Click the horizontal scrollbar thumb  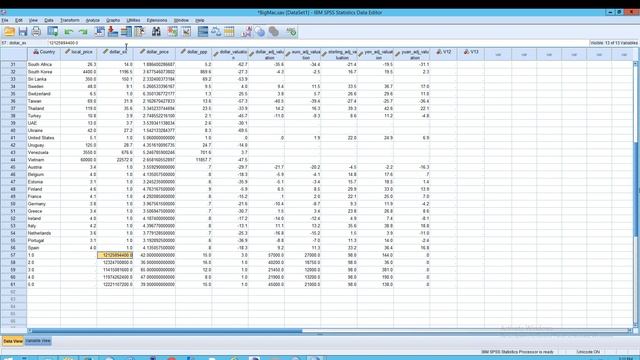pyautogui.click(x=167, y=331)
